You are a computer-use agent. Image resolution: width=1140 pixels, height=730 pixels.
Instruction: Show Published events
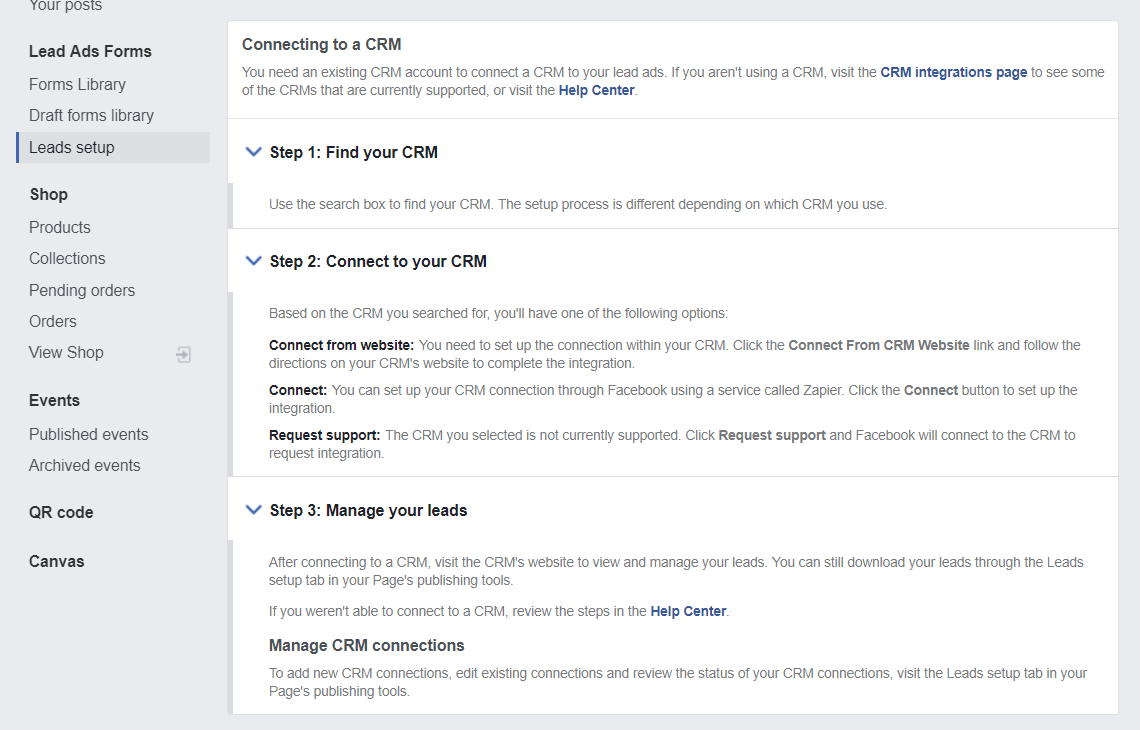tap(89, 434)
